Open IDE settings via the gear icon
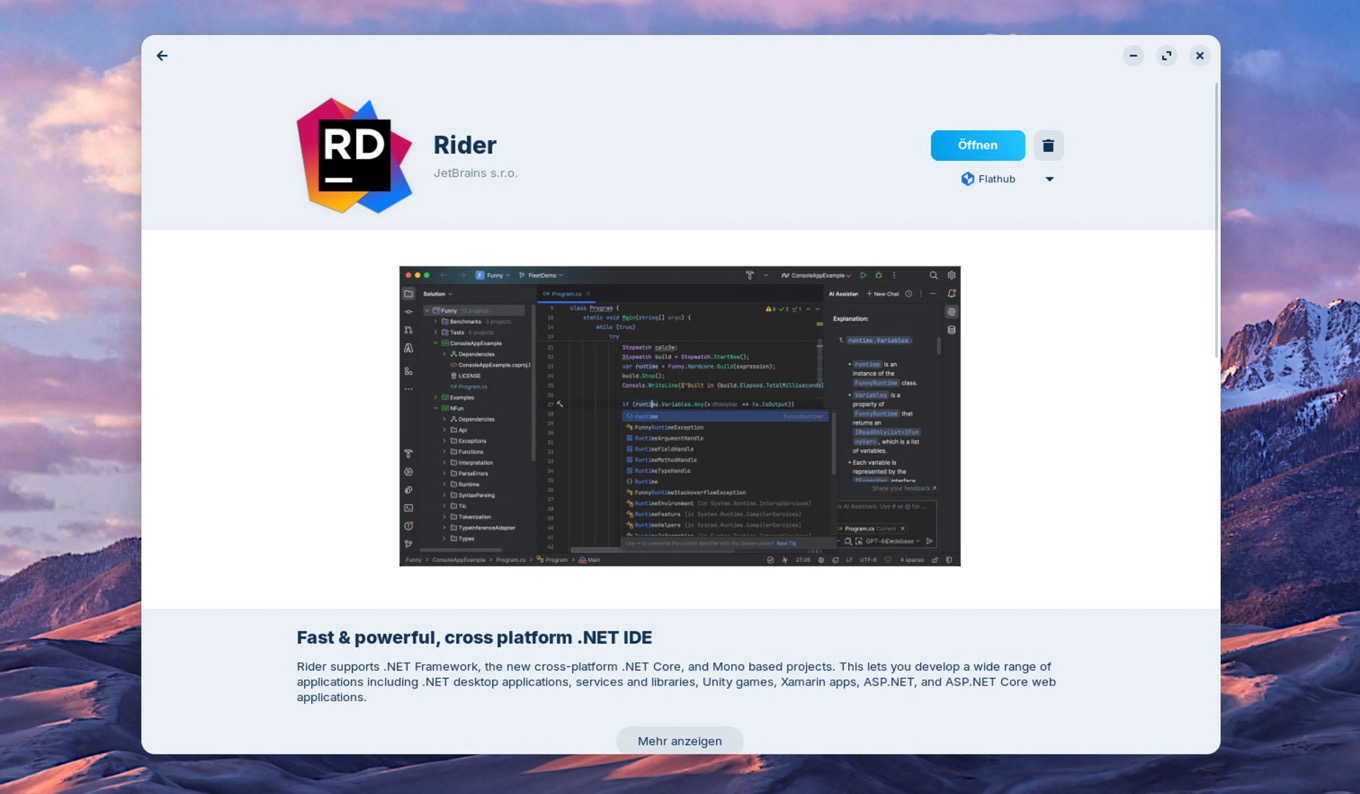 coord(951,275)
